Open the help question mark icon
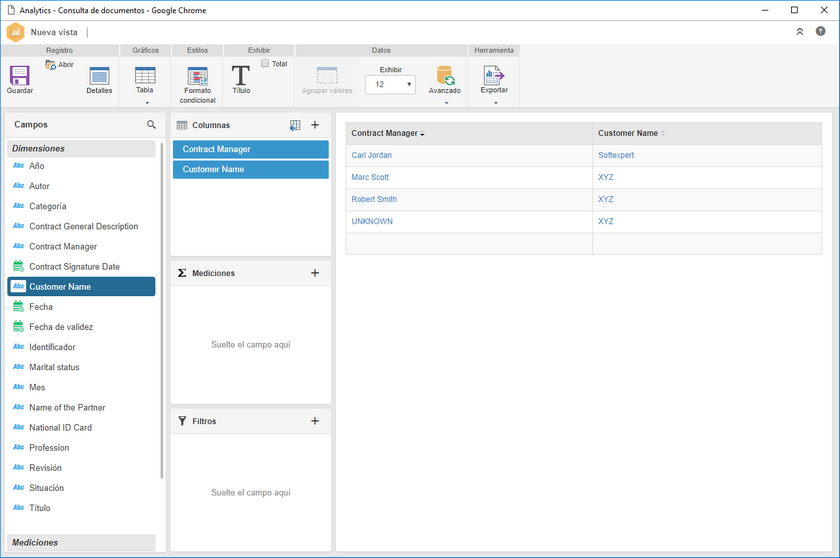840x558 pixels. (x=820, y=31)
